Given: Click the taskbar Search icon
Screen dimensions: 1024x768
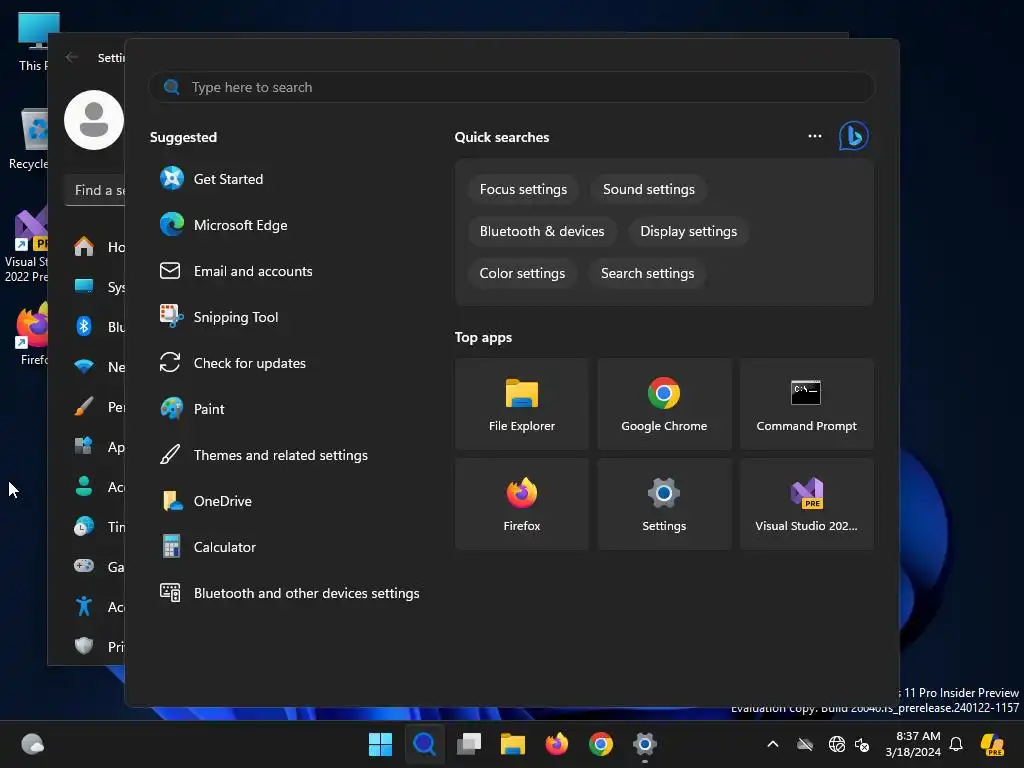Looking at the screenshot, I should 424,744.
